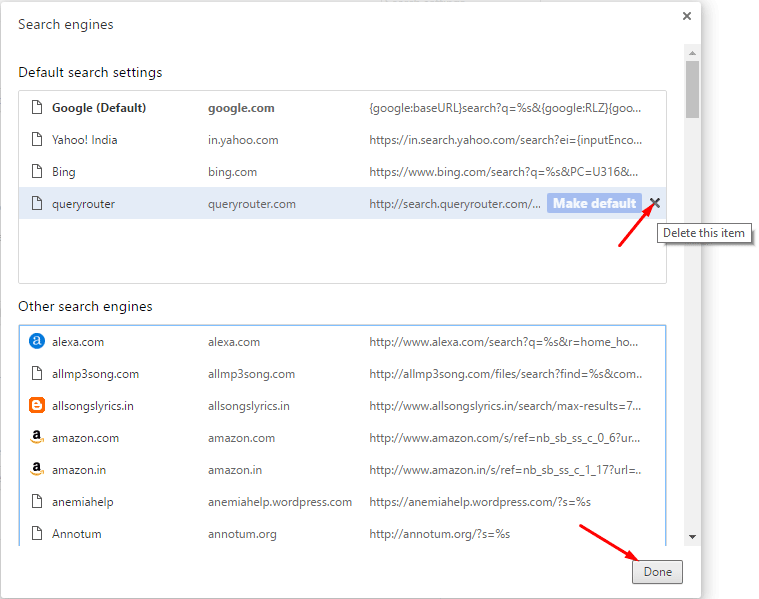Viewport: 759px width, 599px height.
Task: Click the www.amazon.com/s/ref URL
Action: (504, 438)
